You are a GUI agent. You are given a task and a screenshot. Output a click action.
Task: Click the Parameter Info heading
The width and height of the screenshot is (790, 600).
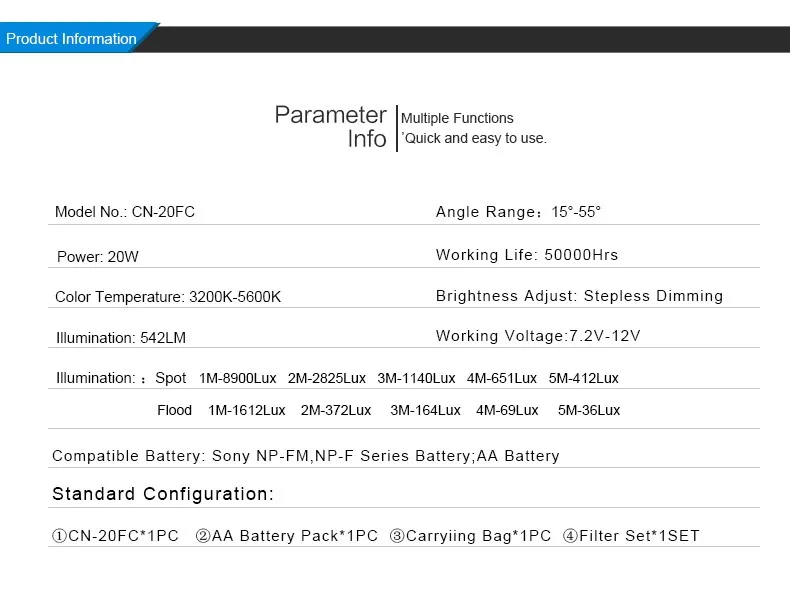(331, 127)
